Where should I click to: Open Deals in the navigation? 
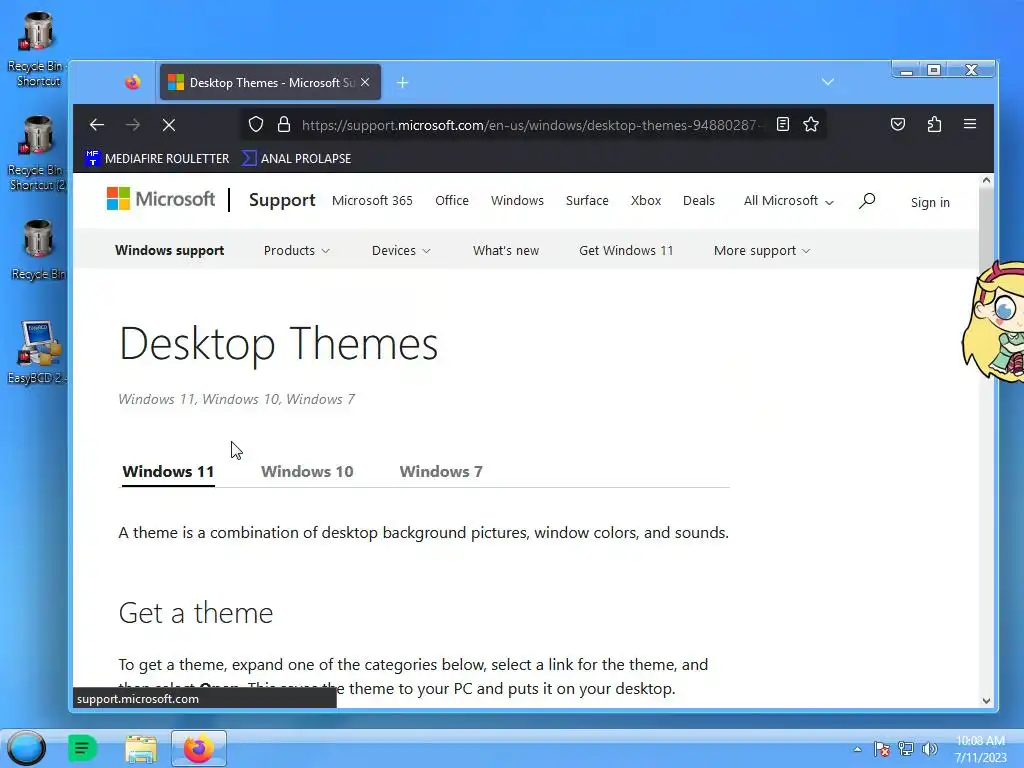click(x=699, y=200)
